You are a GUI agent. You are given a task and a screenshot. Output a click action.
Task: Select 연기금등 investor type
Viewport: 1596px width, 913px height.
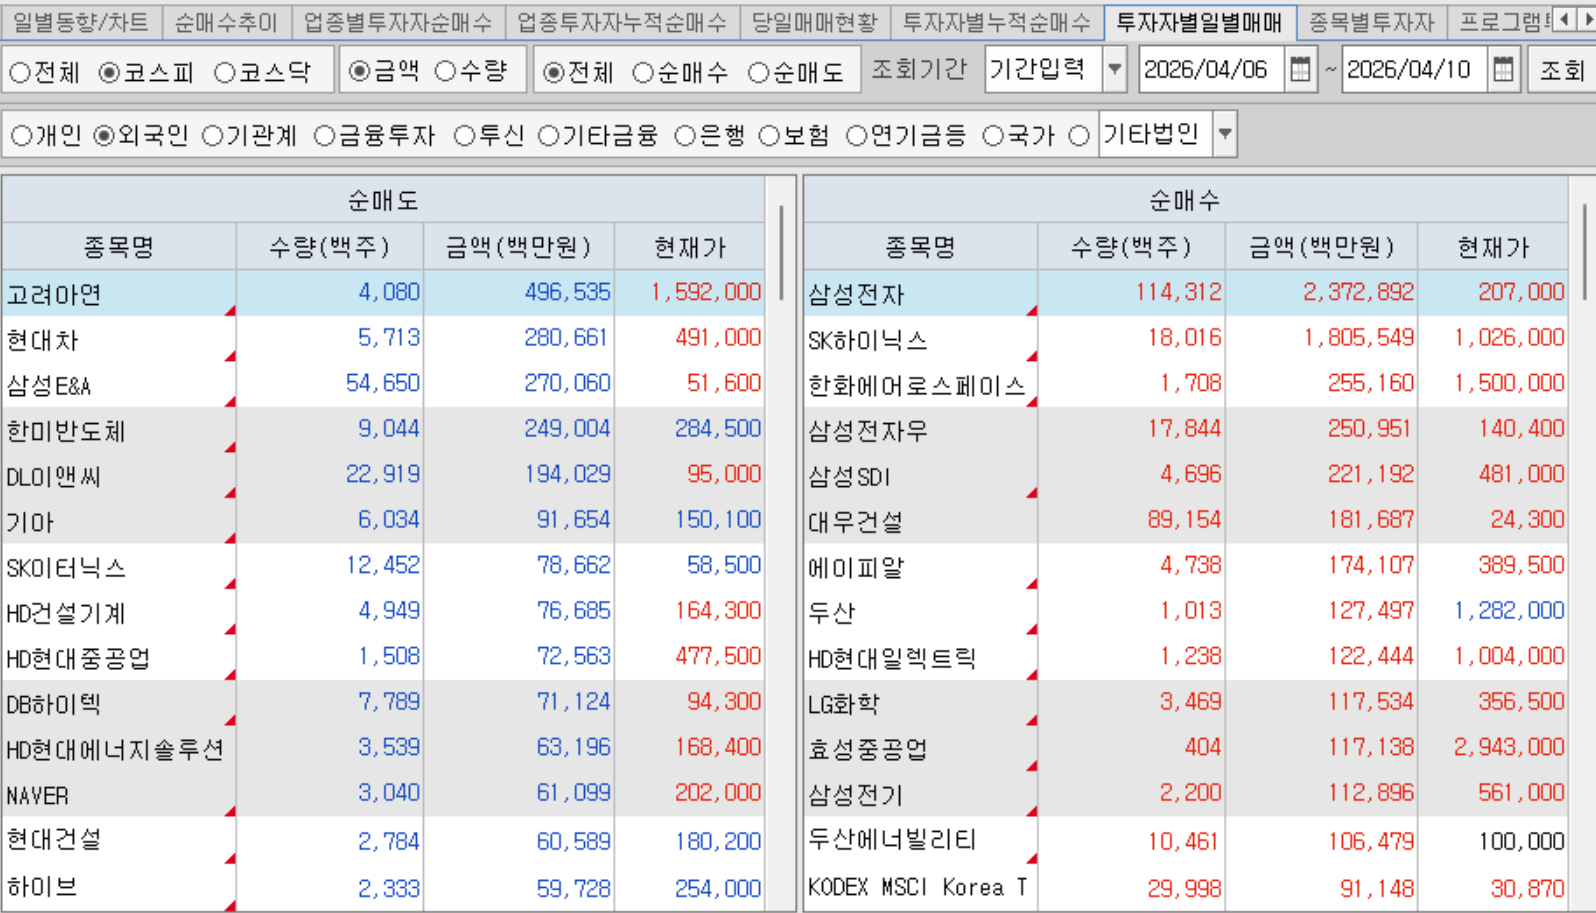pos(857,136)
